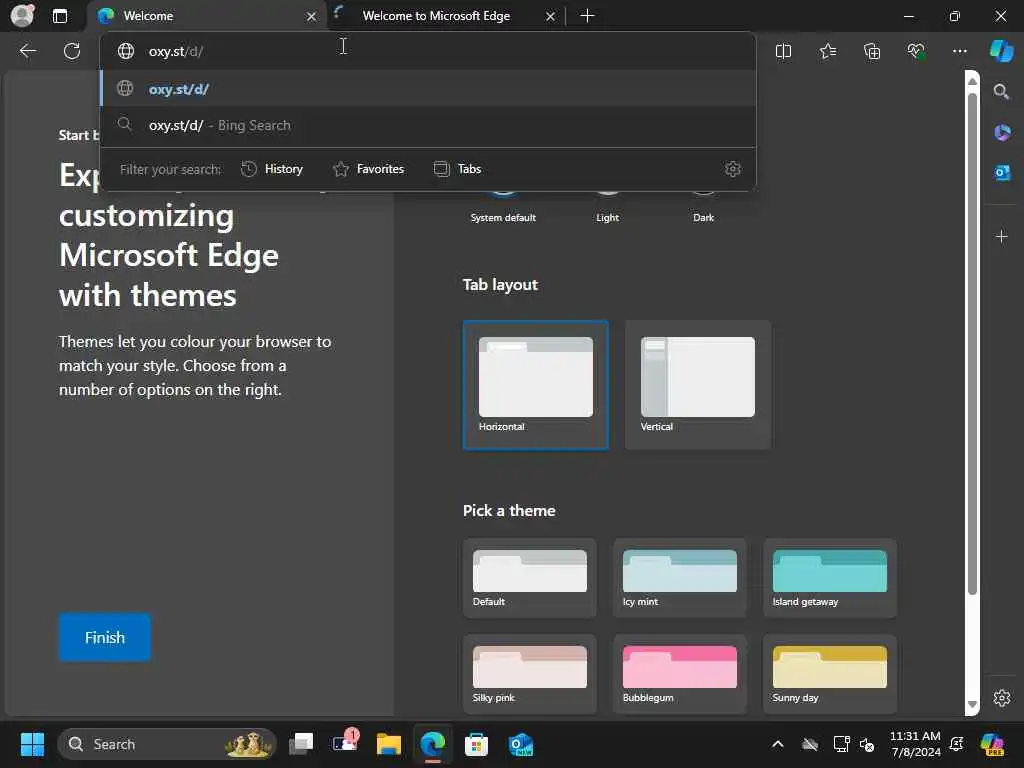Open the profile avatar menu
This screenshot has width=1024, height=768.
pyautogui.click(x=22, y=16)
